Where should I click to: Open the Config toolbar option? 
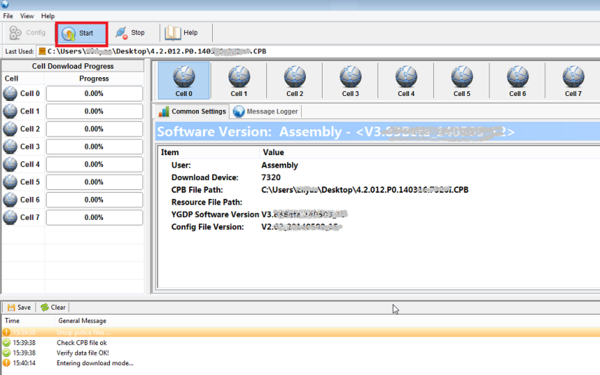pyautogui.click(x=27, y=33)
